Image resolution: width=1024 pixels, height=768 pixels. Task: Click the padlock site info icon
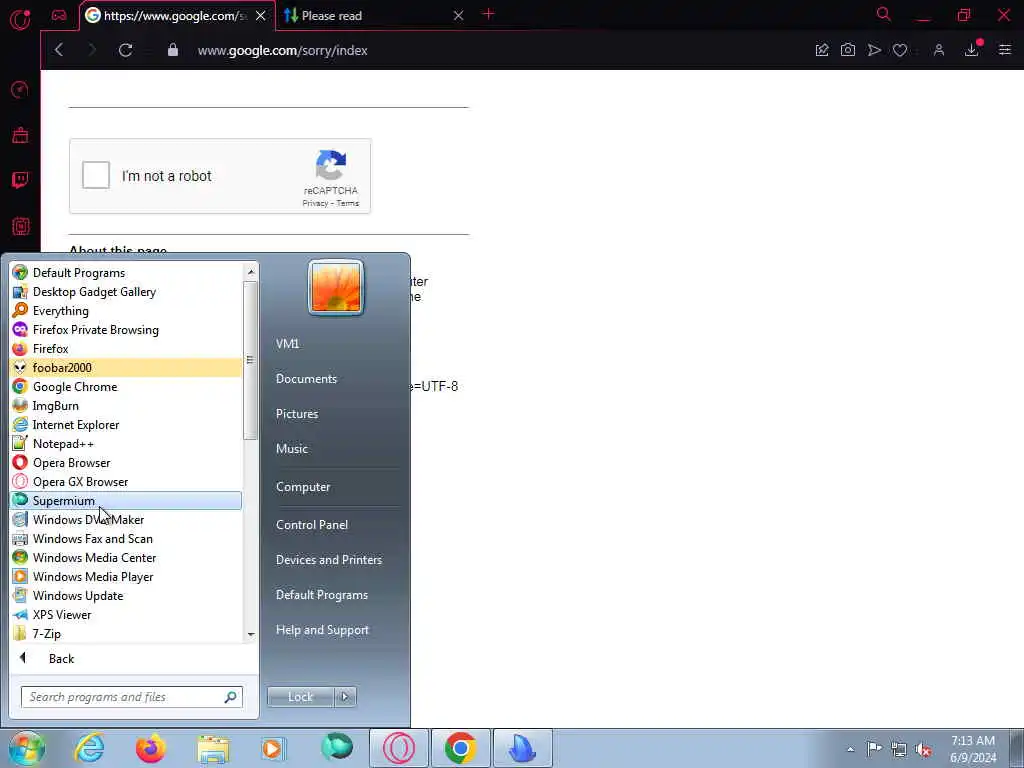172,50
